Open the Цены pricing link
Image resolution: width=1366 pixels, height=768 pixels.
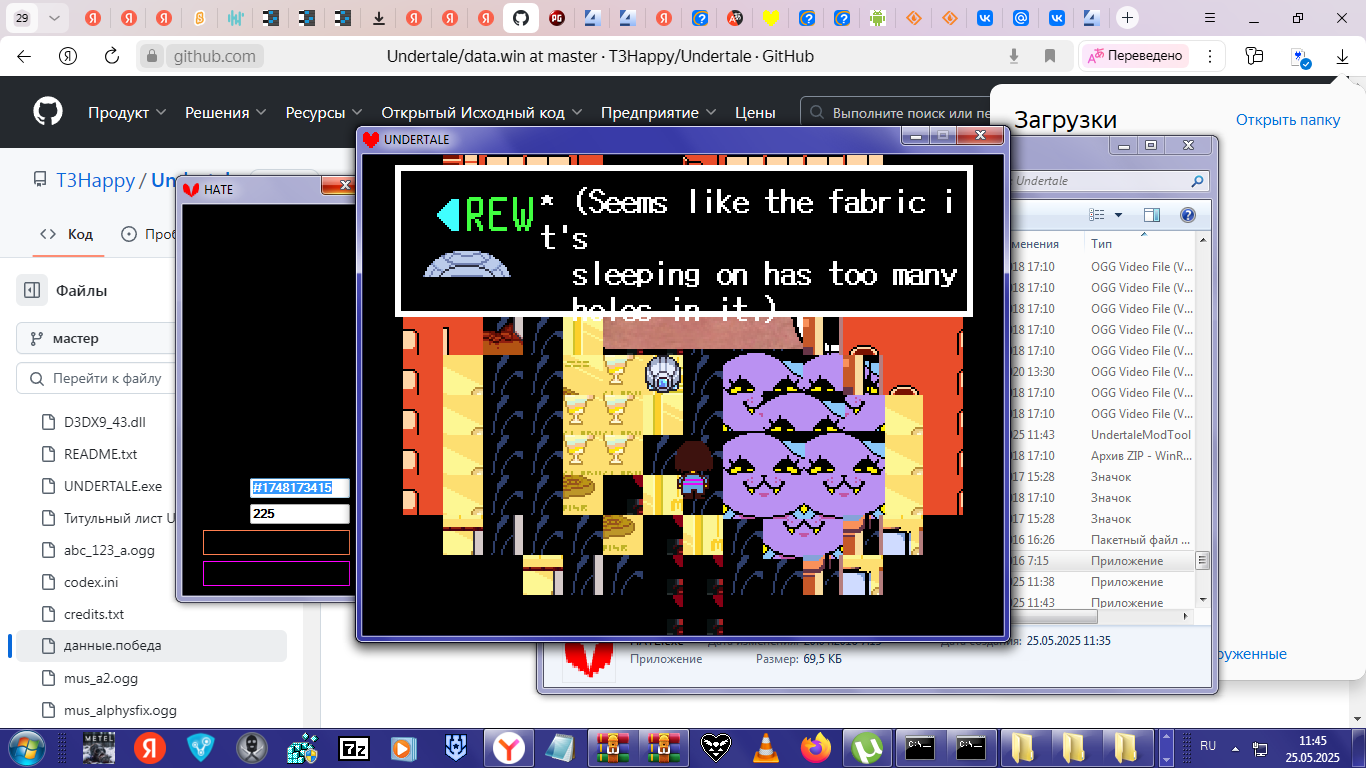pos(755,113)
